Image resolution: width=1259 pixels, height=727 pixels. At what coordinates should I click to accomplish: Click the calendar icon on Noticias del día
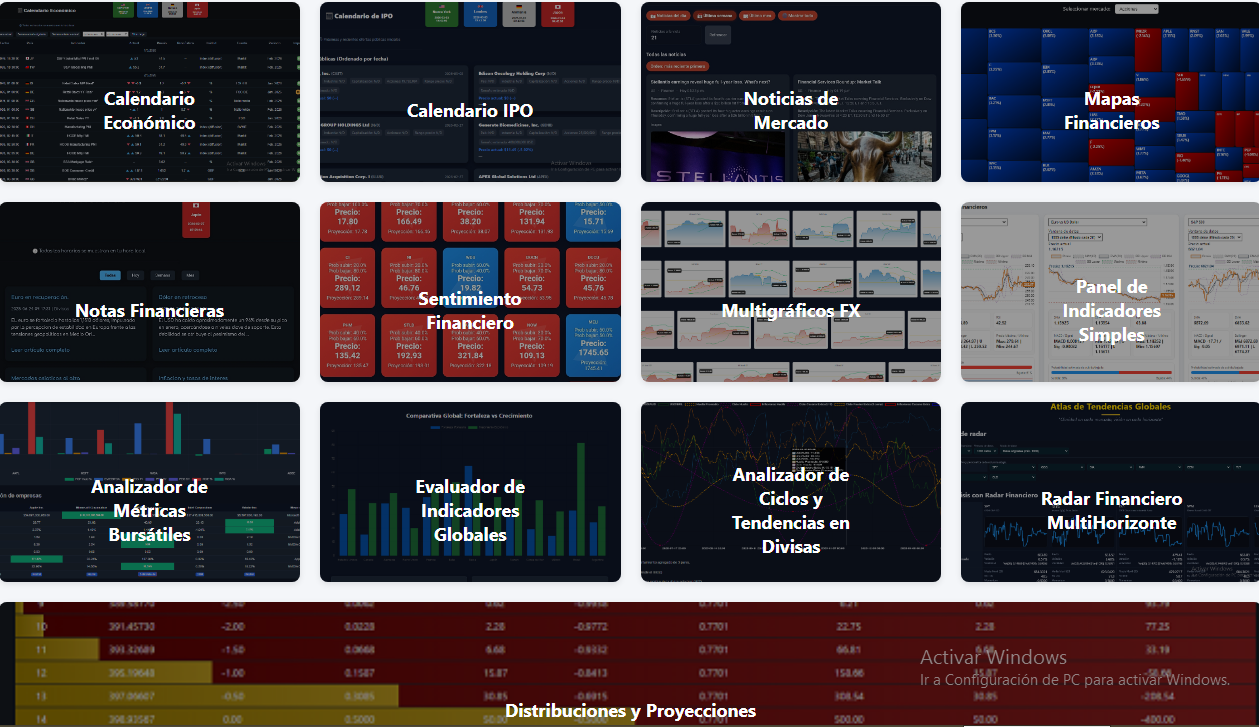point(653,15)
